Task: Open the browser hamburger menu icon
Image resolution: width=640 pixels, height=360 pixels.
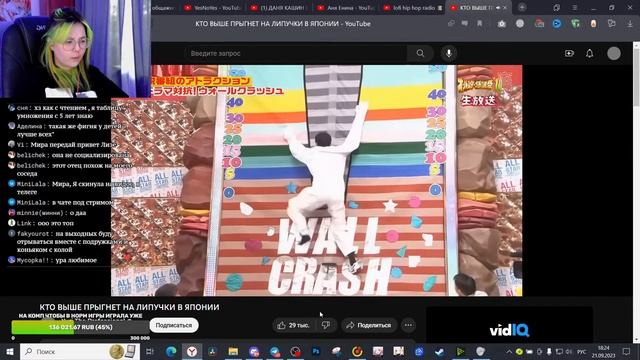Action: tap(574, 8)
